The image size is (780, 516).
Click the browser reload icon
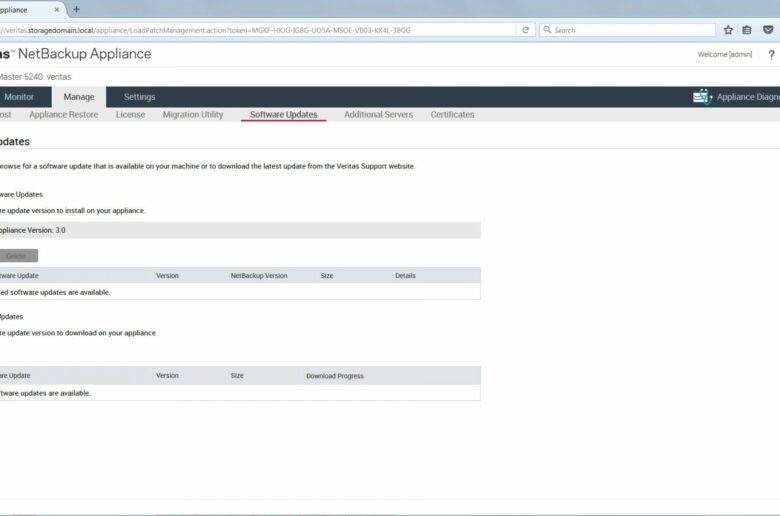click(525, 30)
